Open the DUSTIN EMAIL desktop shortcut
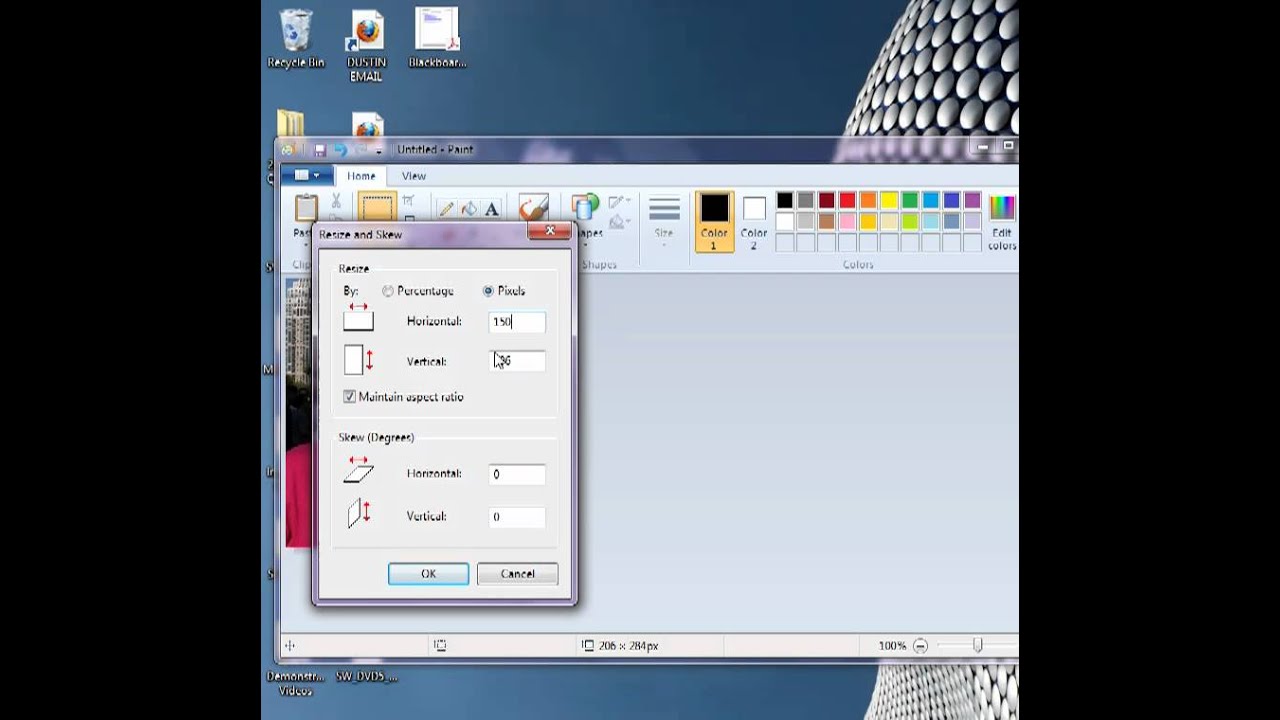The height and width of the screenshot is (720, 1280). [x=366, y=45]
